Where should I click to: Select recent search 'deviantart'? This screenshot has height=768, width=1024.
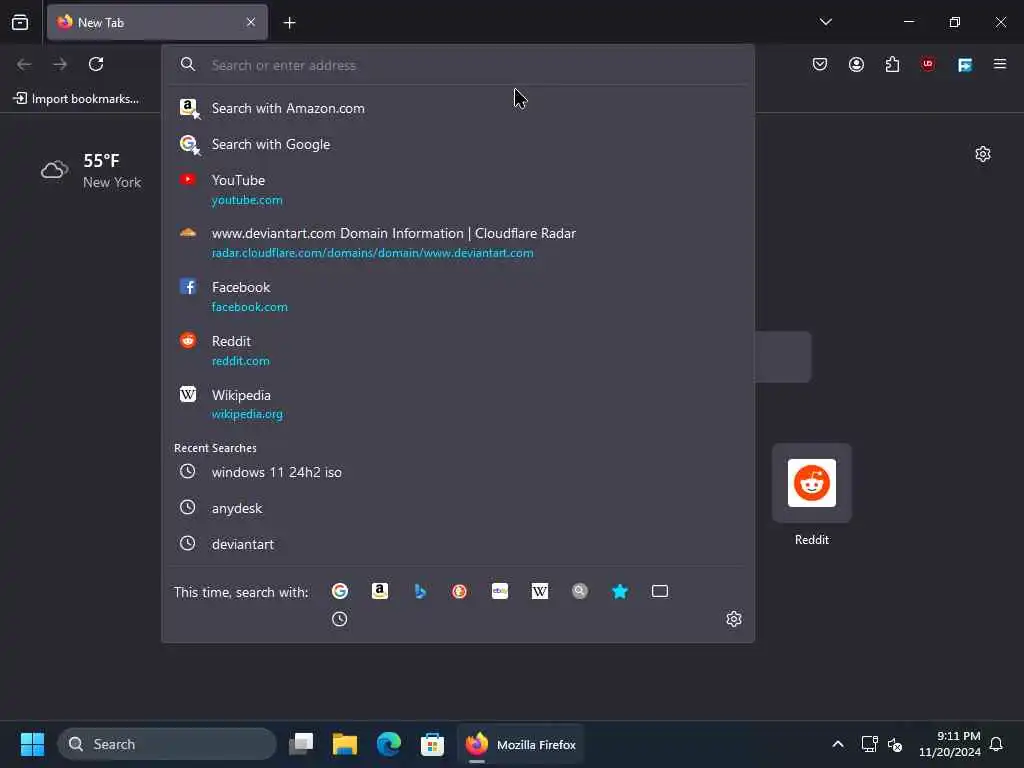pos(458,544)
